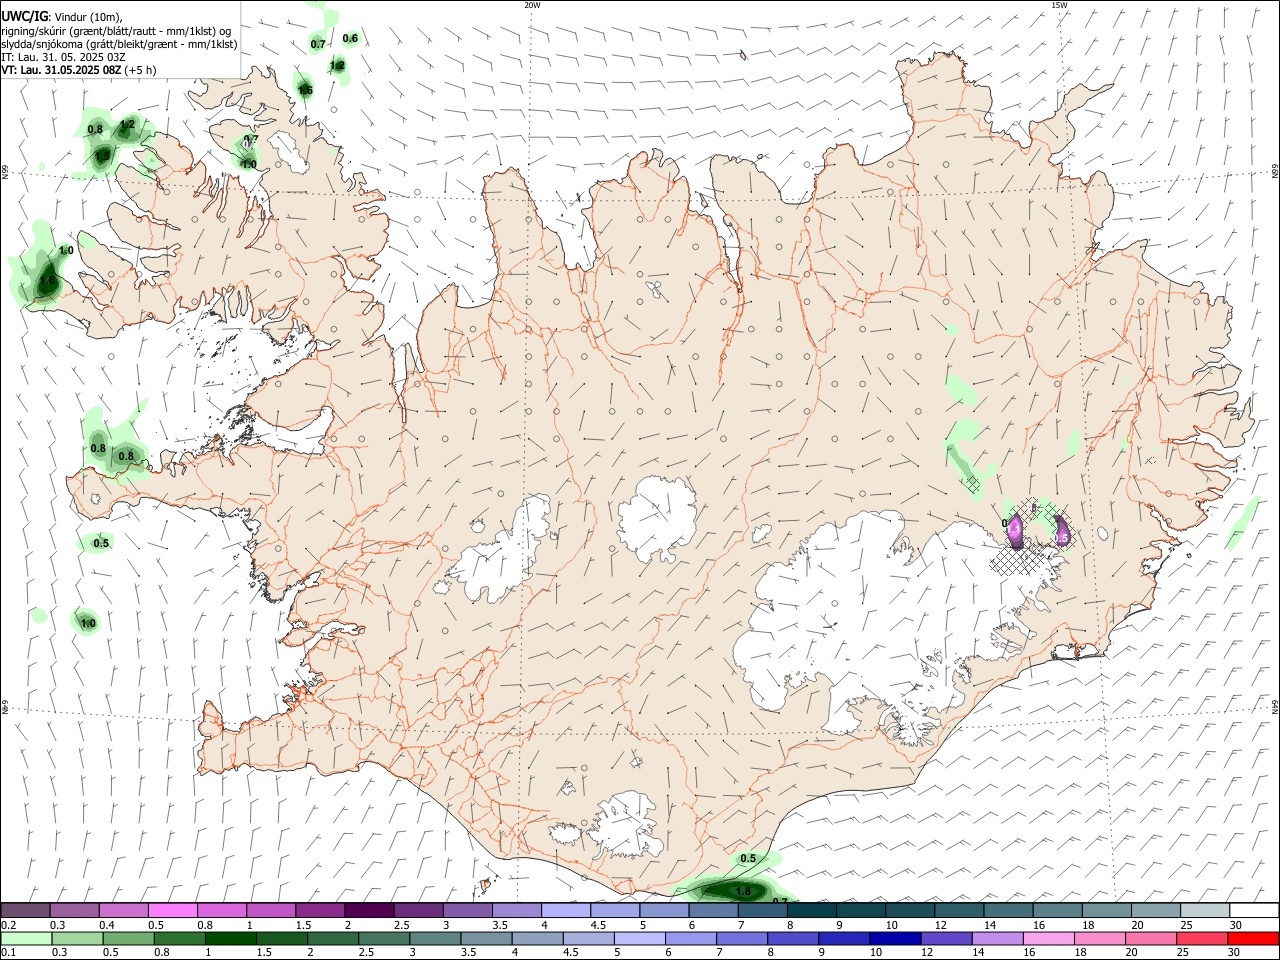Click the dark teal 9–10 snow swatch
The height and width of the screenshot is (960, 1280).
tap(860, 910)
